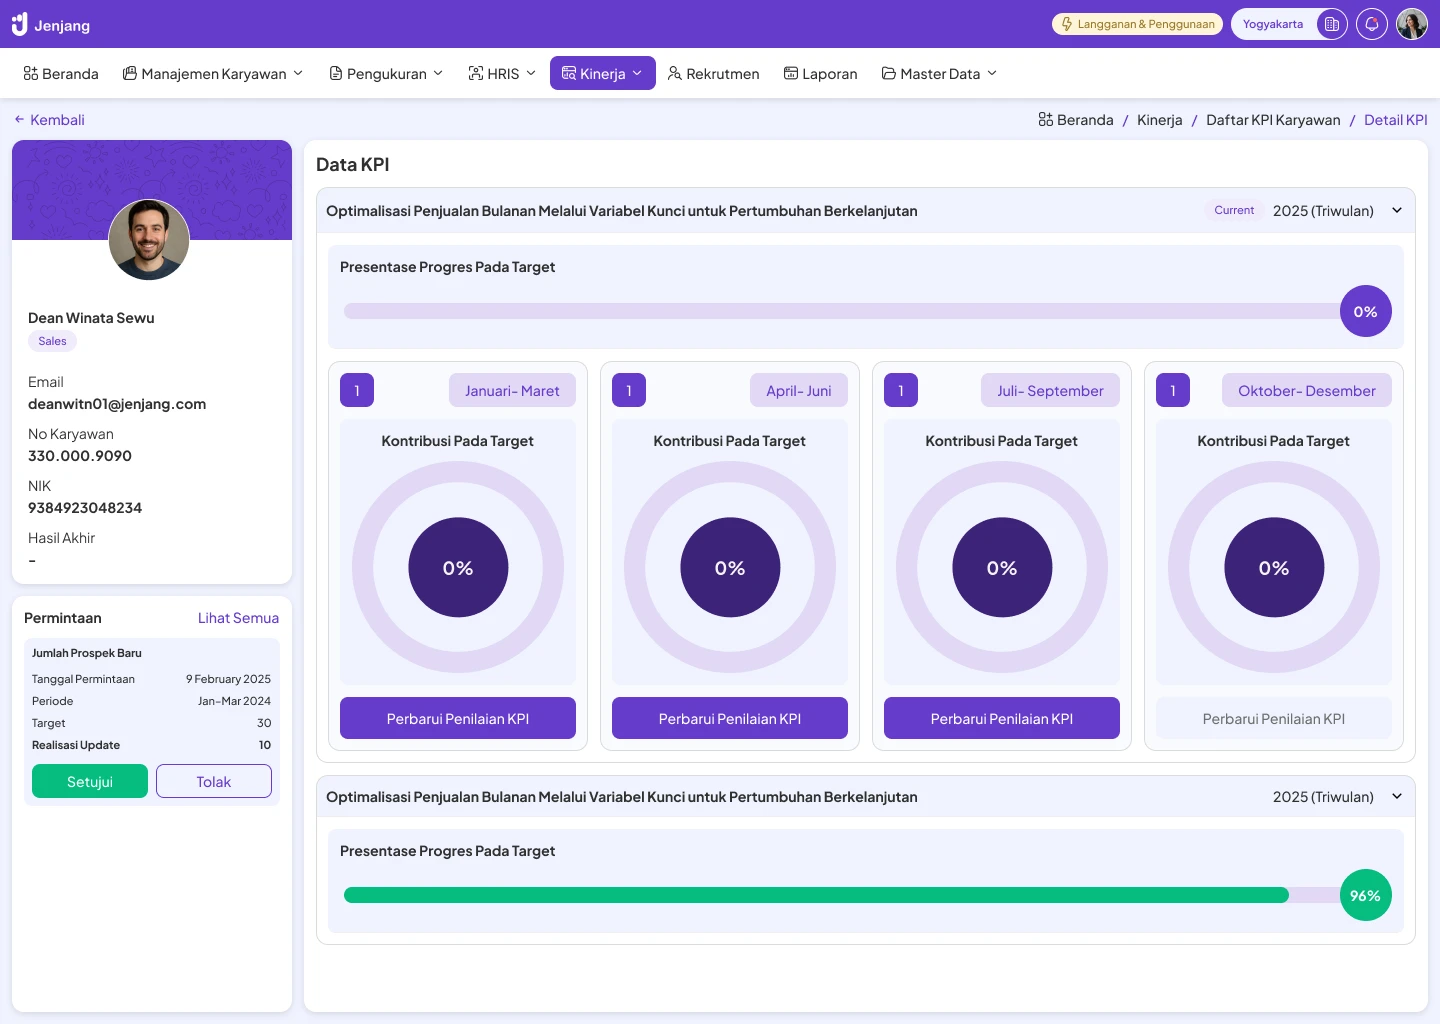Click the Lihat Semua link

[x=238, y=618]
